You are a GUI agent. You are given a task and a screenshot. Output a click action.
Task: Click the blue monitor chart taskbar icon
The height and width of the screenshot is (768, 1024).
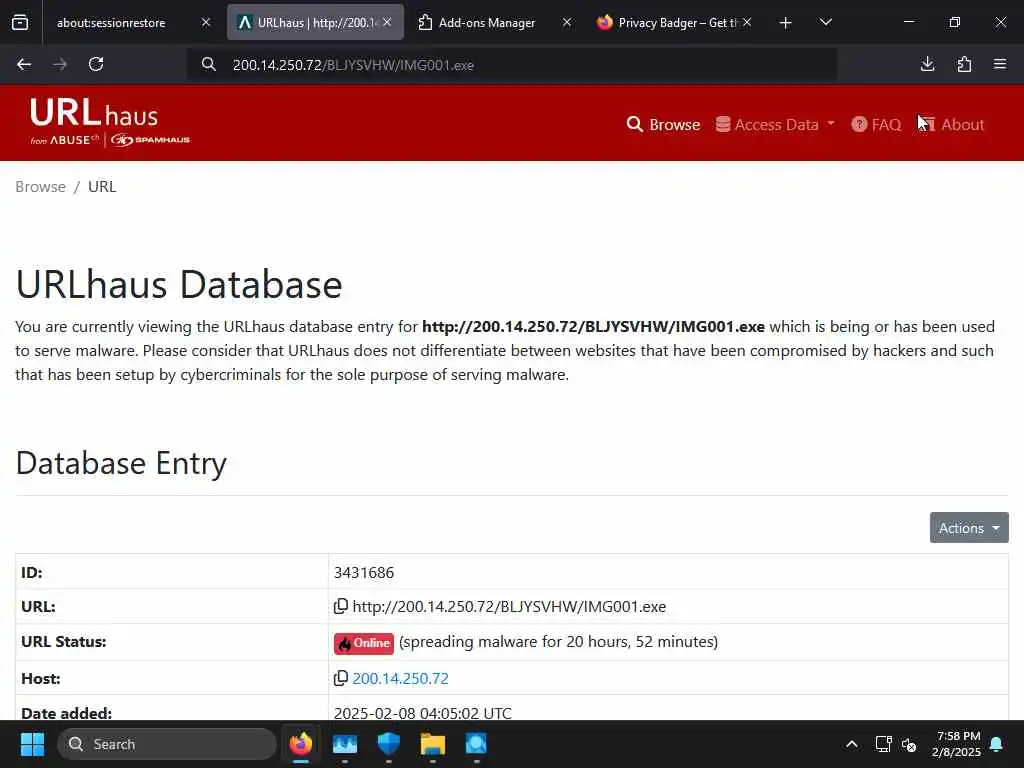345,744
